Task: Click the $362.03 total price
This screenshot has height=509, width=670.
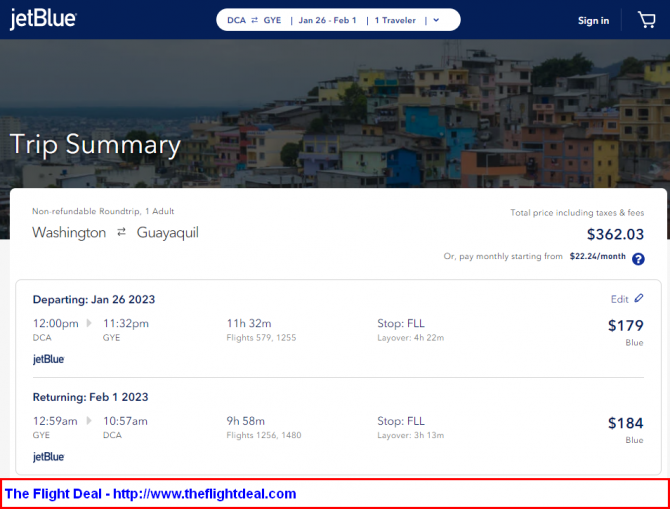Action: [x=615, y=234]
